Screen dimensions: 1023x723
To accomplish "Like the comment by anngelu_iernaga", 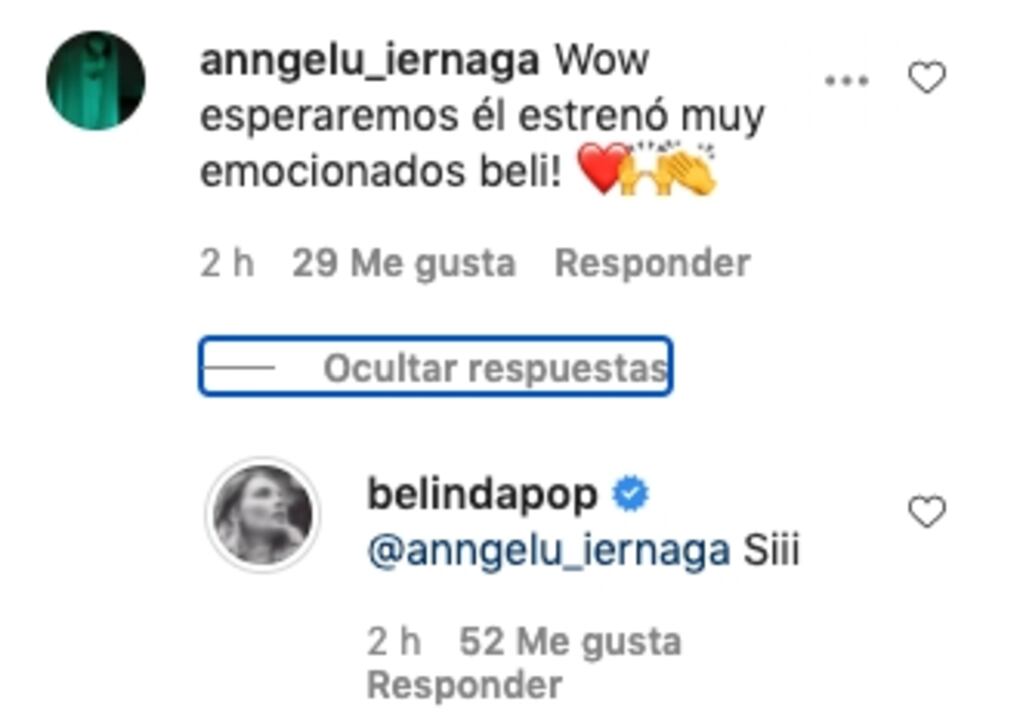I will point(927,78).
